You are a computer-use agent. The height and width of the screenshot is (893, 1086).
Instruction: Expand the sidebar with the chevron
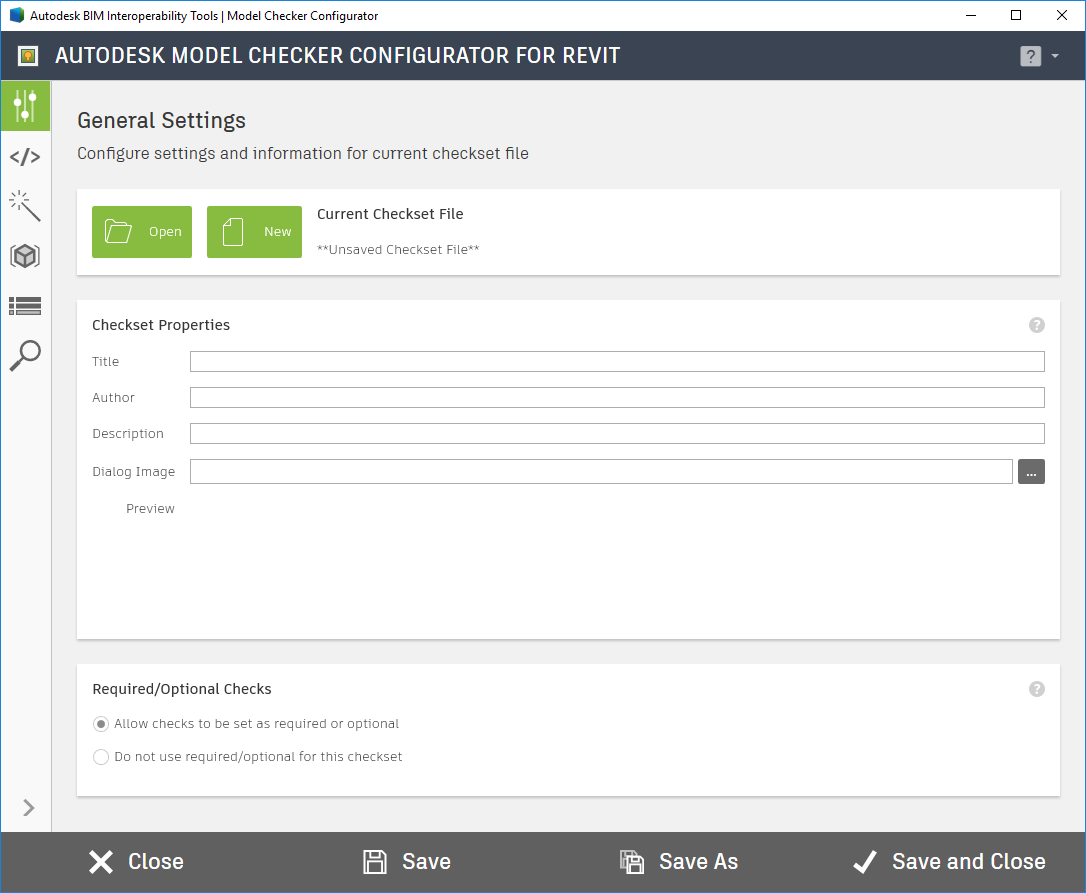[27, 808]
